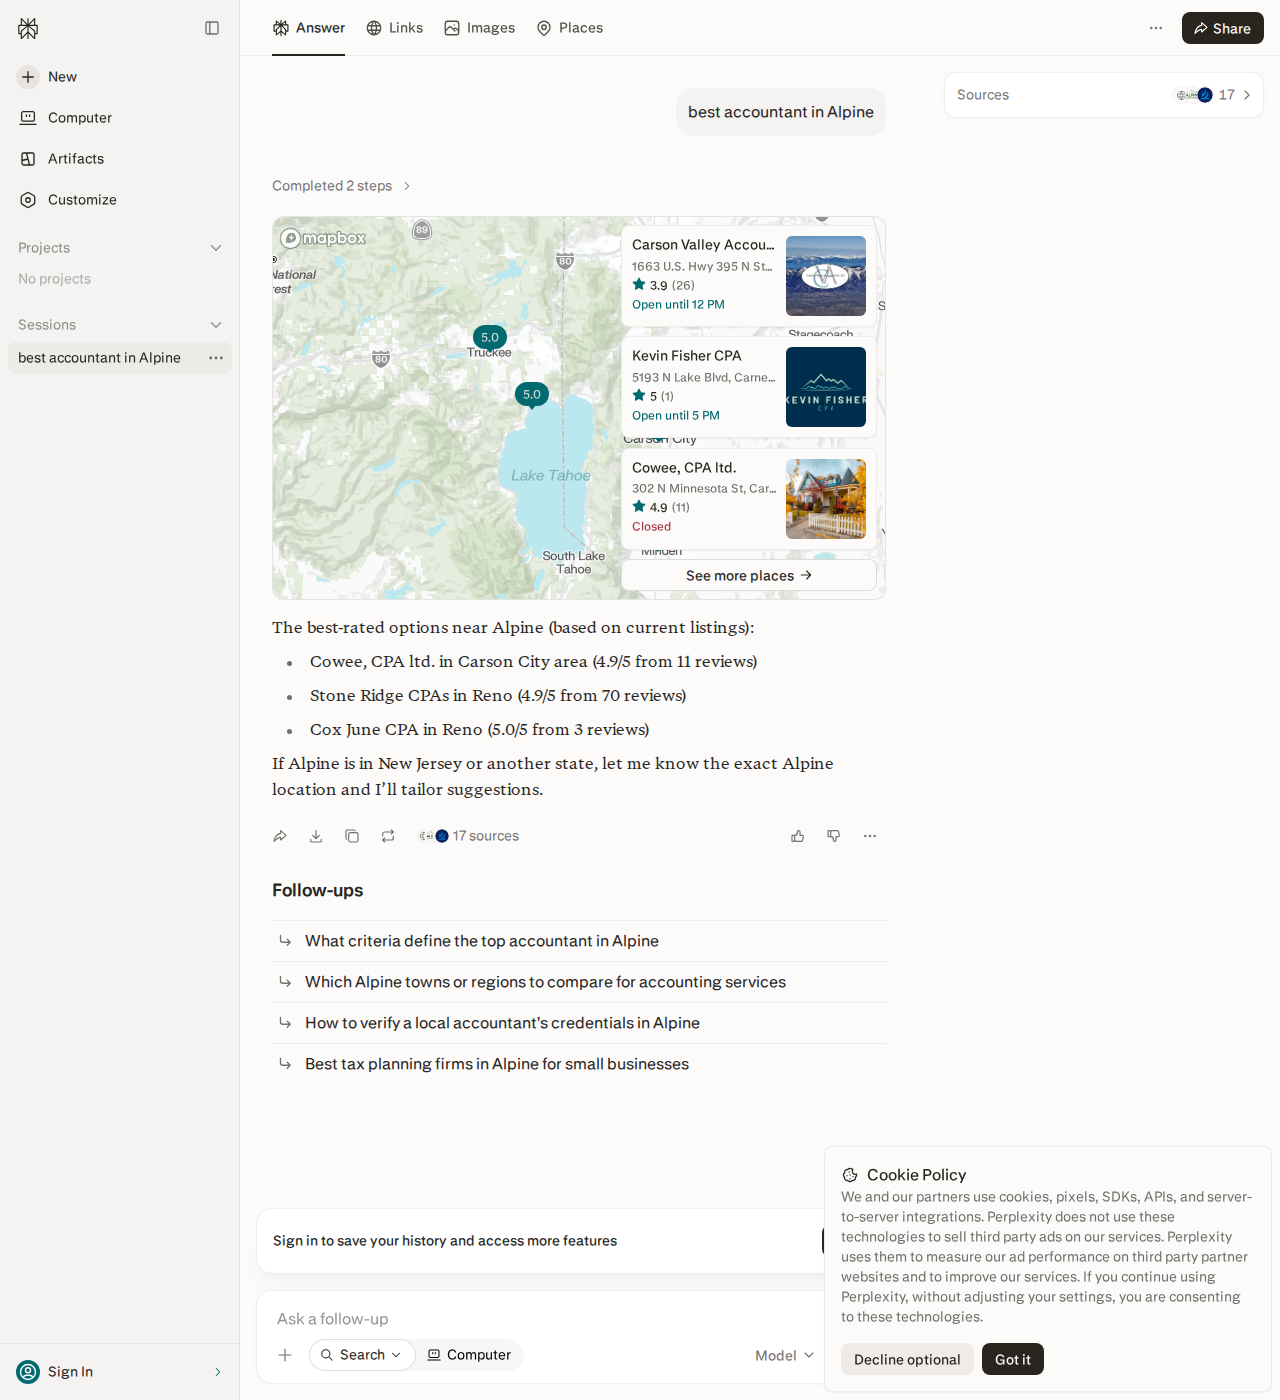Viewport: 1280px width, 1400px height.
Task: Collapse the Sessions section
Action: [x=216, y=325]
